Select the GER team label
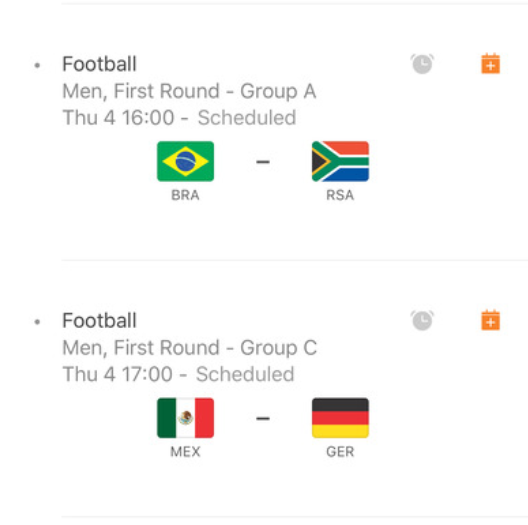 [340, 452]
